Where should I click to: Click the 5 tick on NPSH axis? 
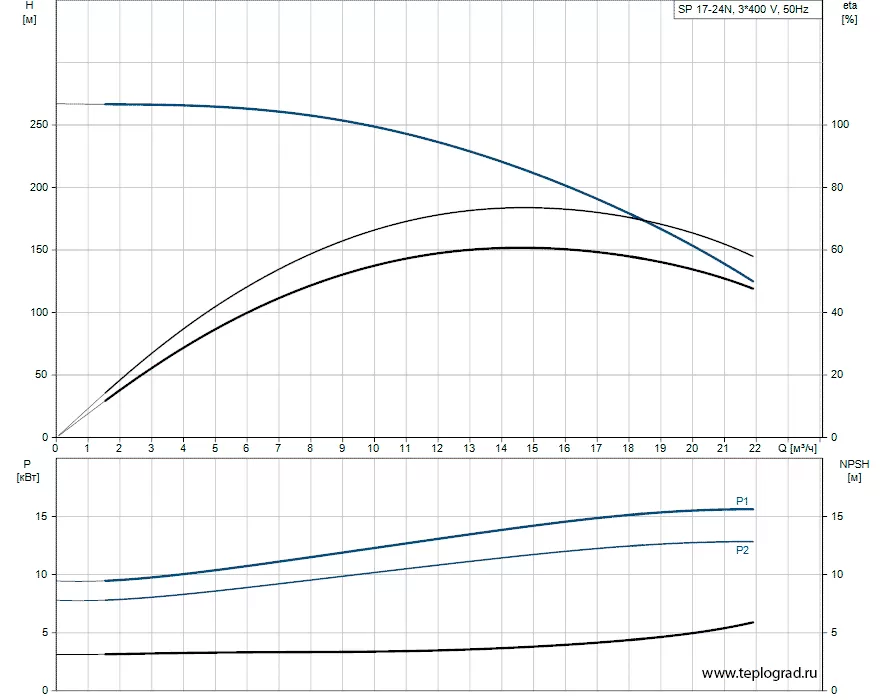836,632
